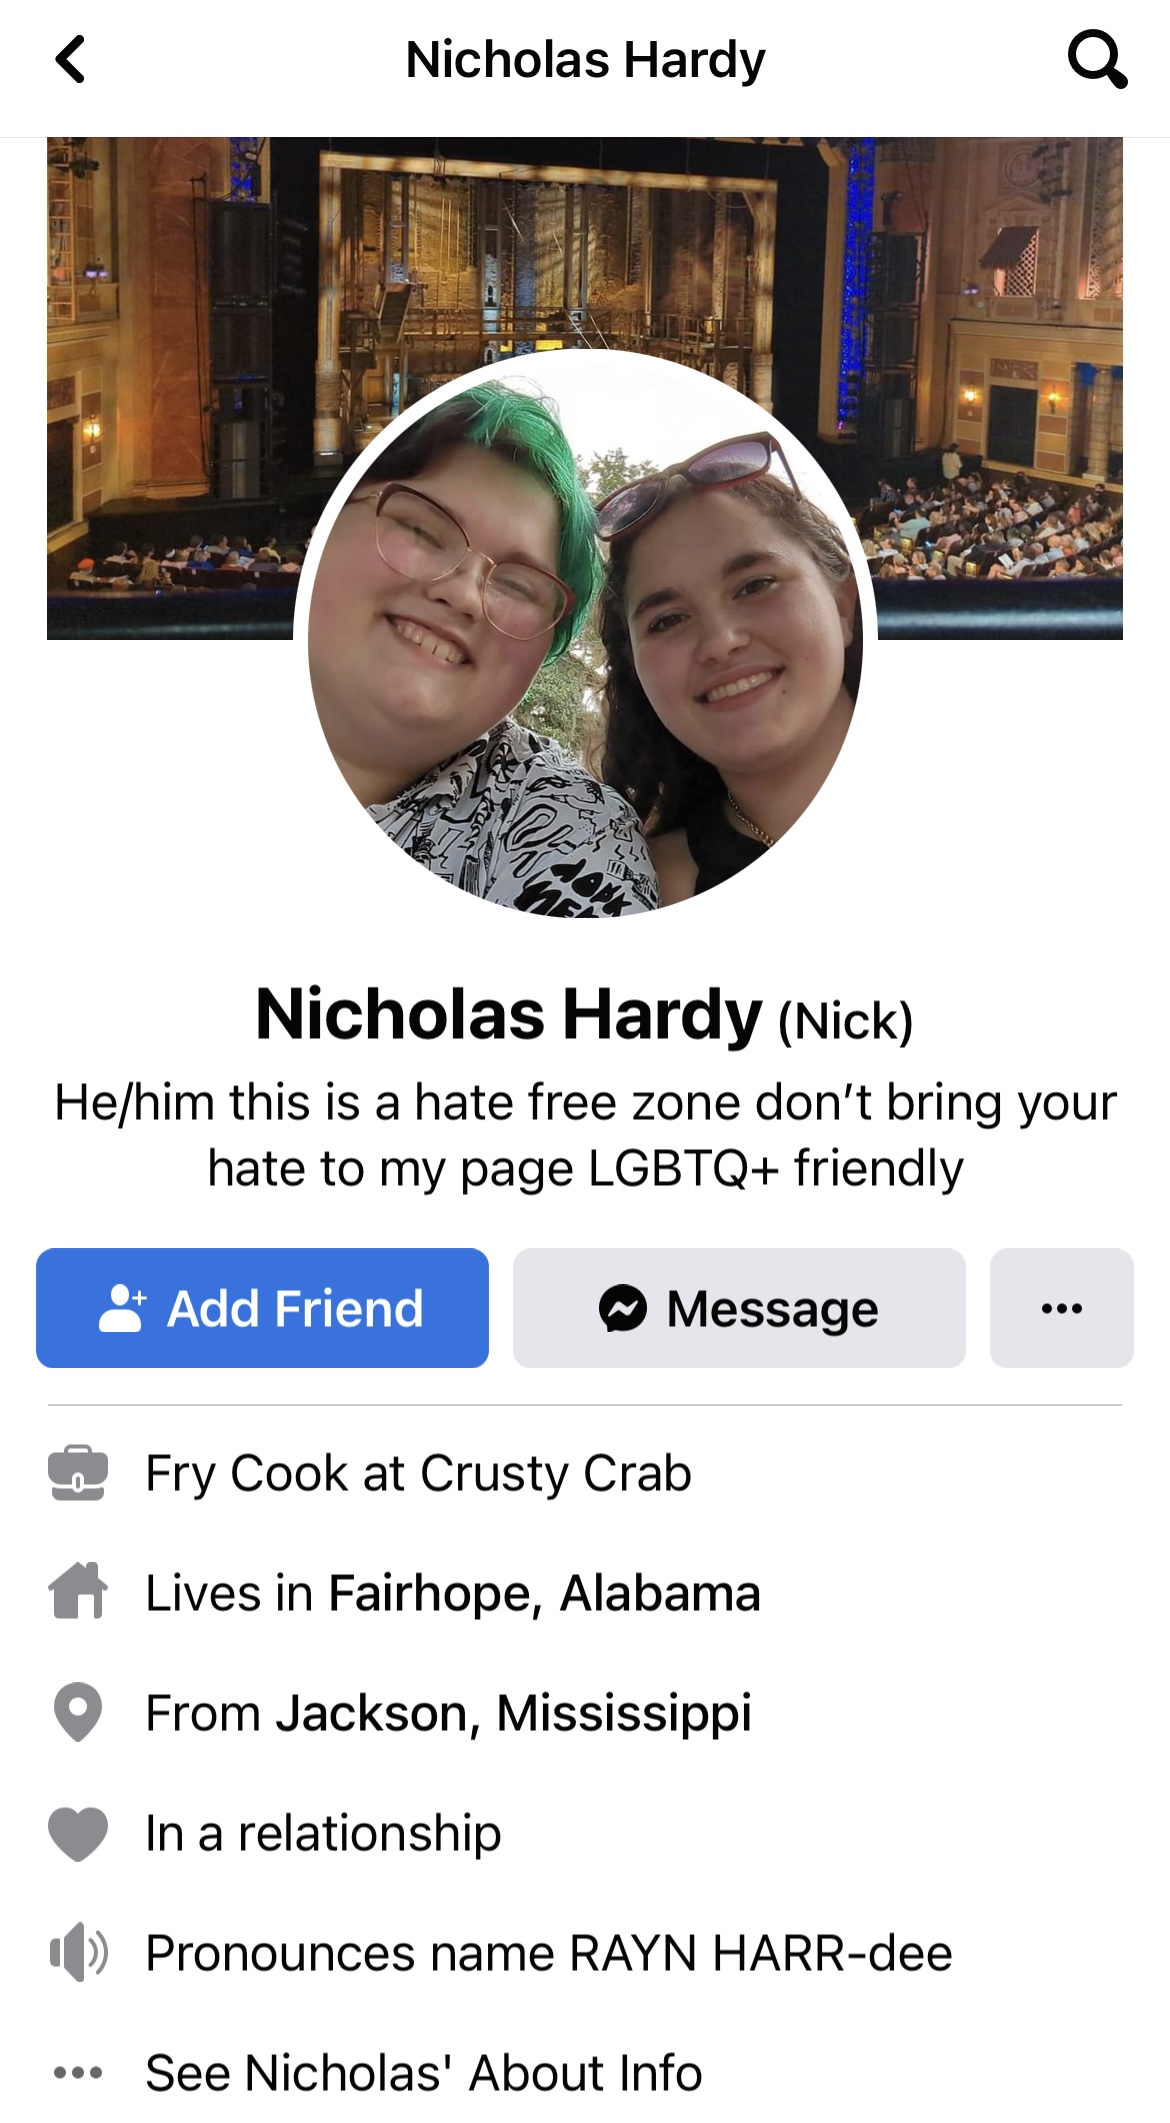The image size is (1170, 2123).
Task: Click the house icon beside Fairhope
Action: [78, 1591]
